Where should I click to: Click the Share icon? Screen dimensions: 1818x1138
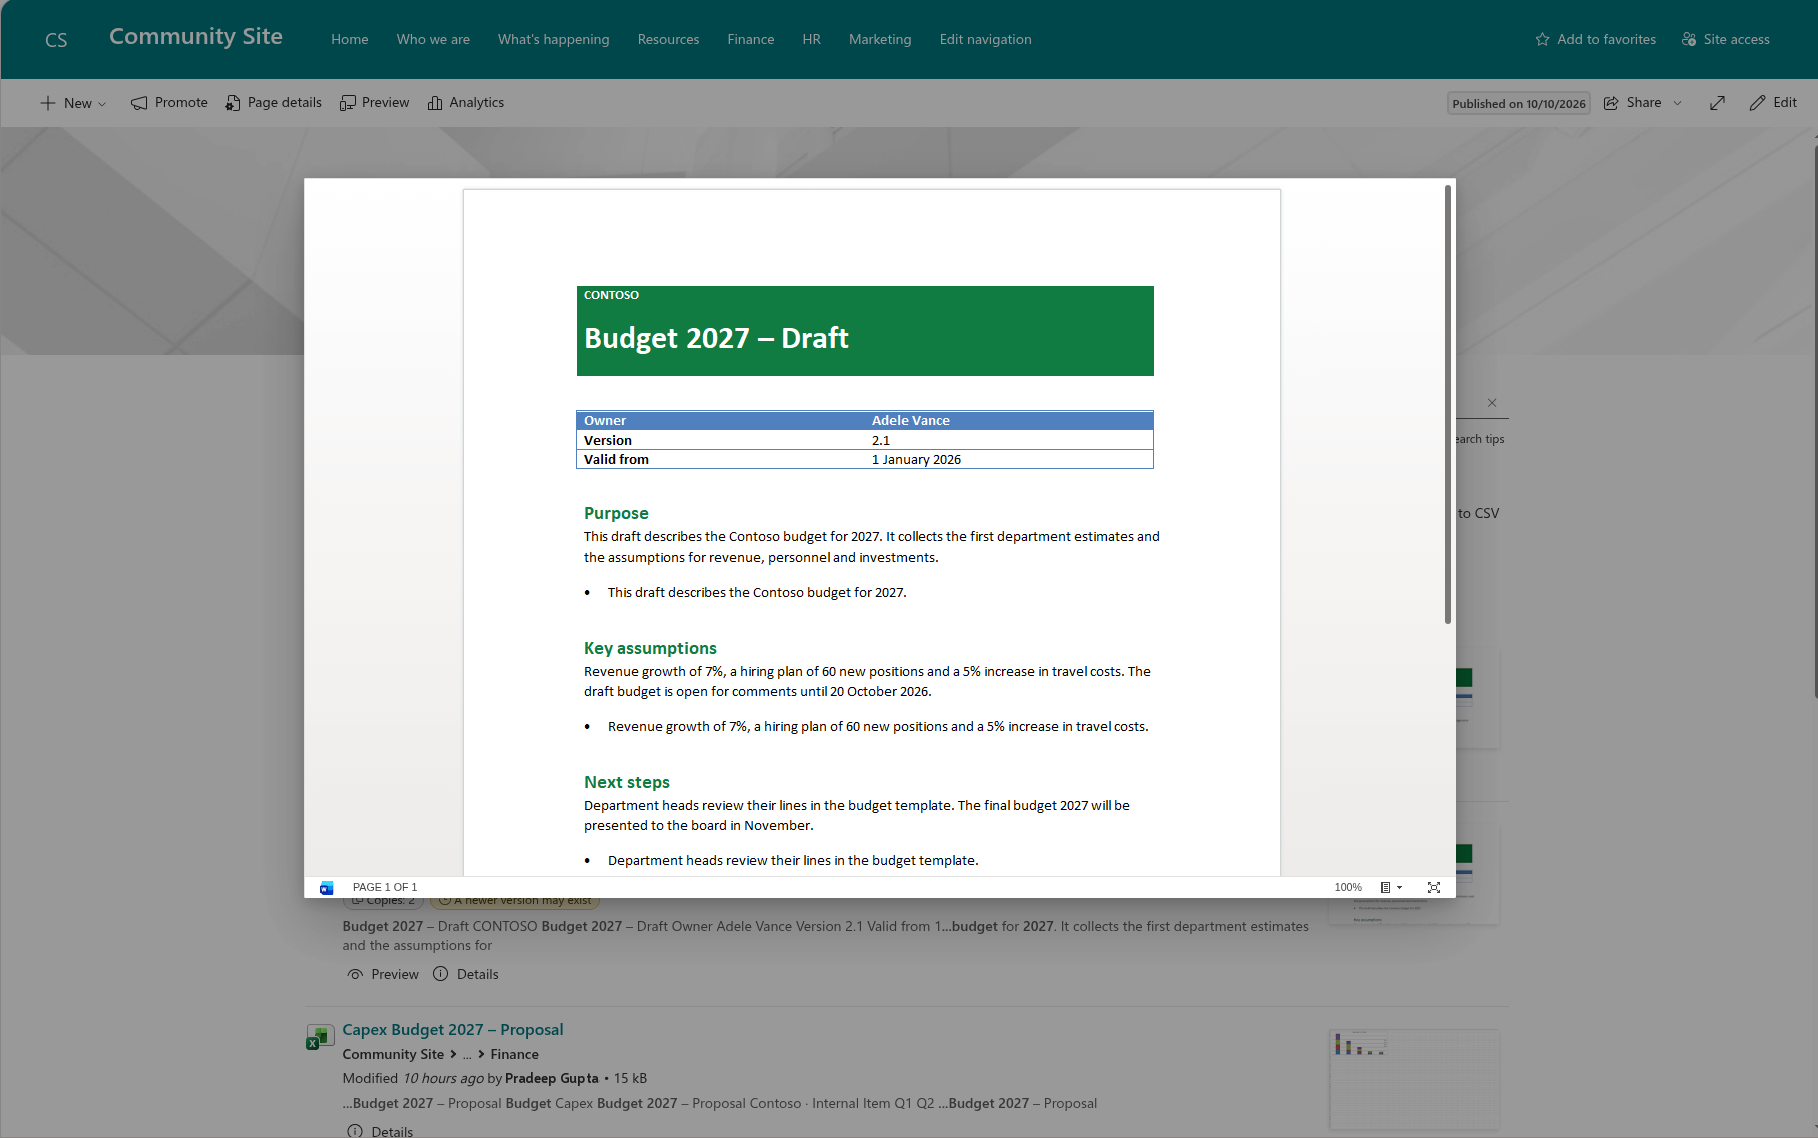(1611, 103)
